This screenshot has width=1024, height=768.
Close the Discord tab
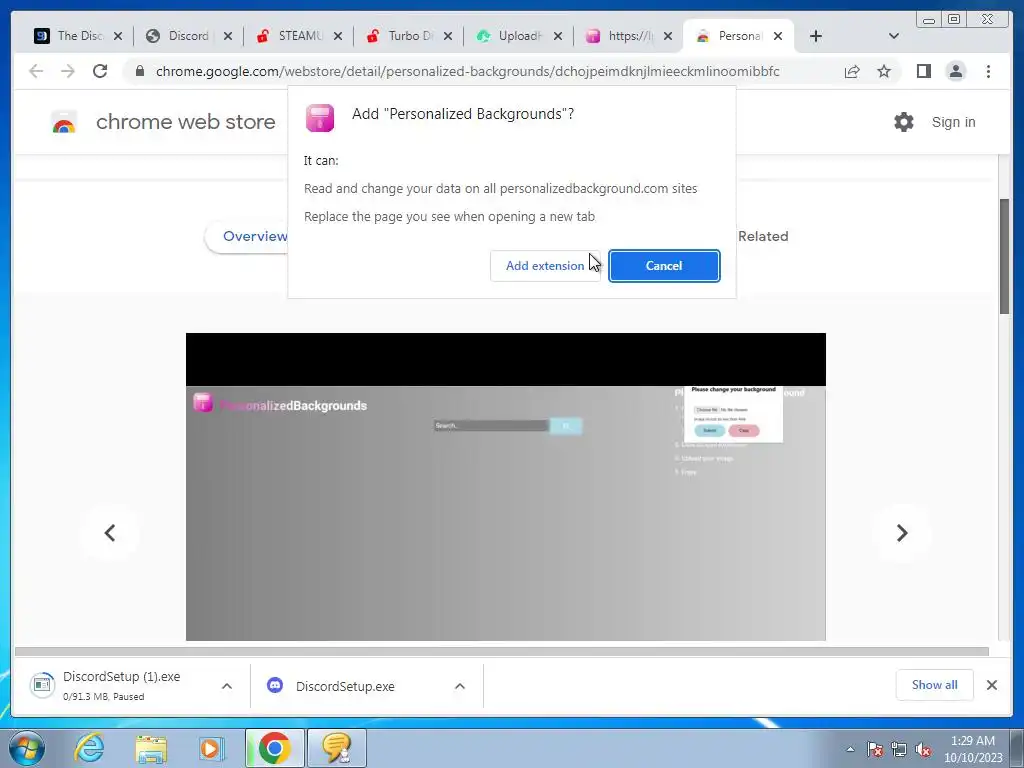point(227,37)
